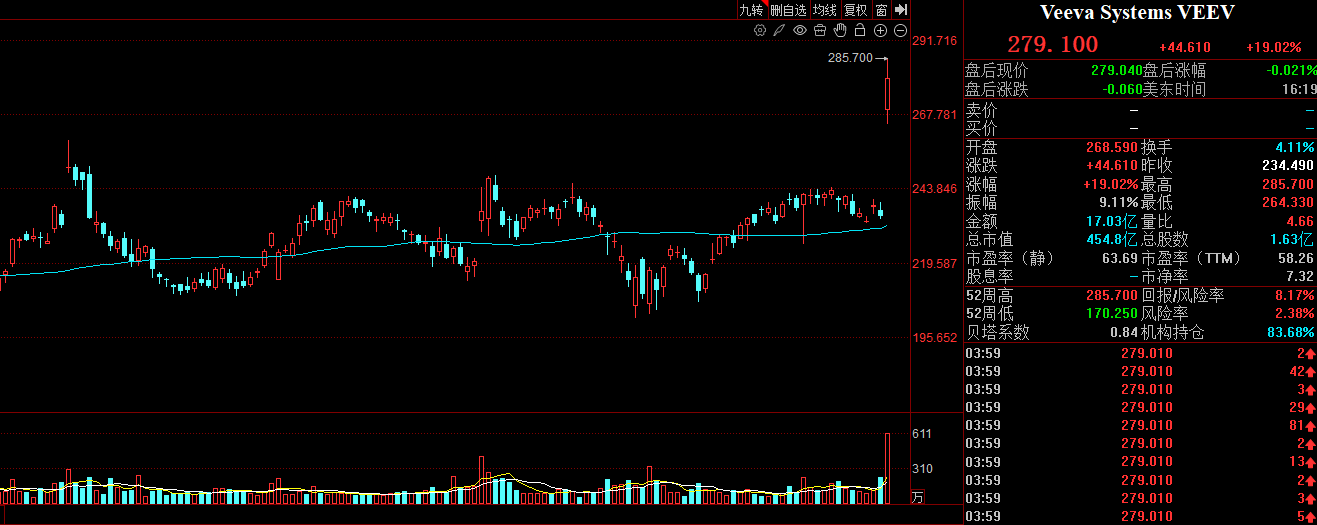
Task: Toggle the eye visibility icon
Action: [800, 31]
